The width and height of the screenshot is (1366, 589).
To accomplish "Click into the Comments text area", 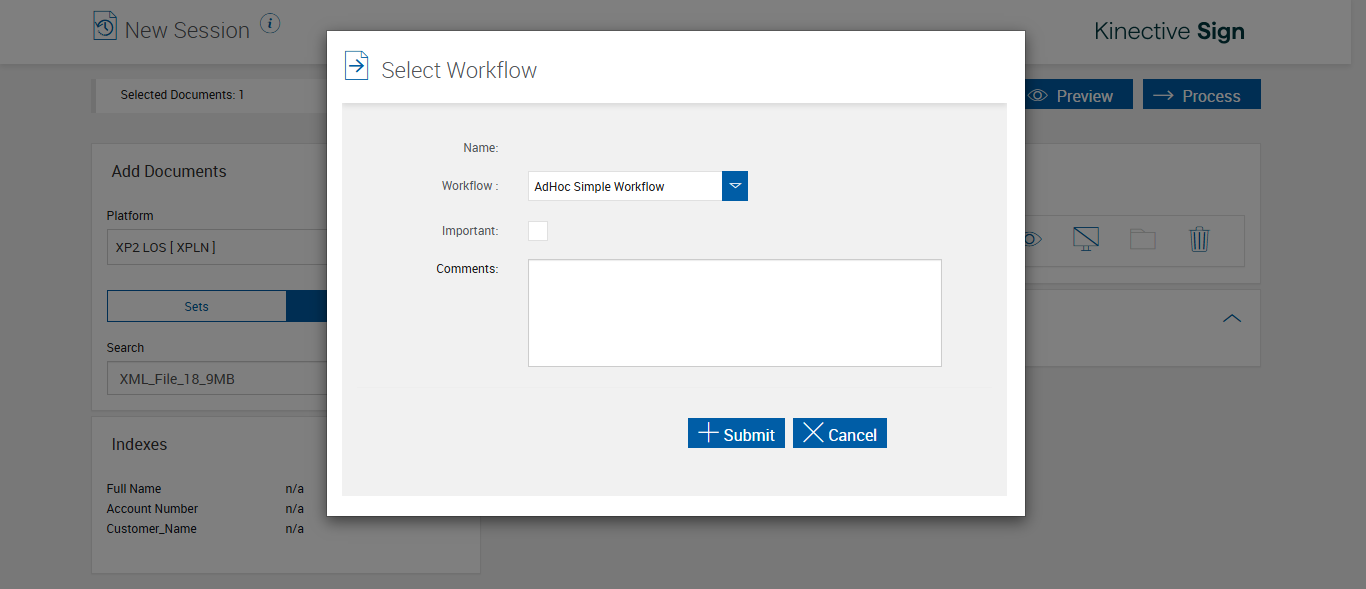I will coord(734,313).
